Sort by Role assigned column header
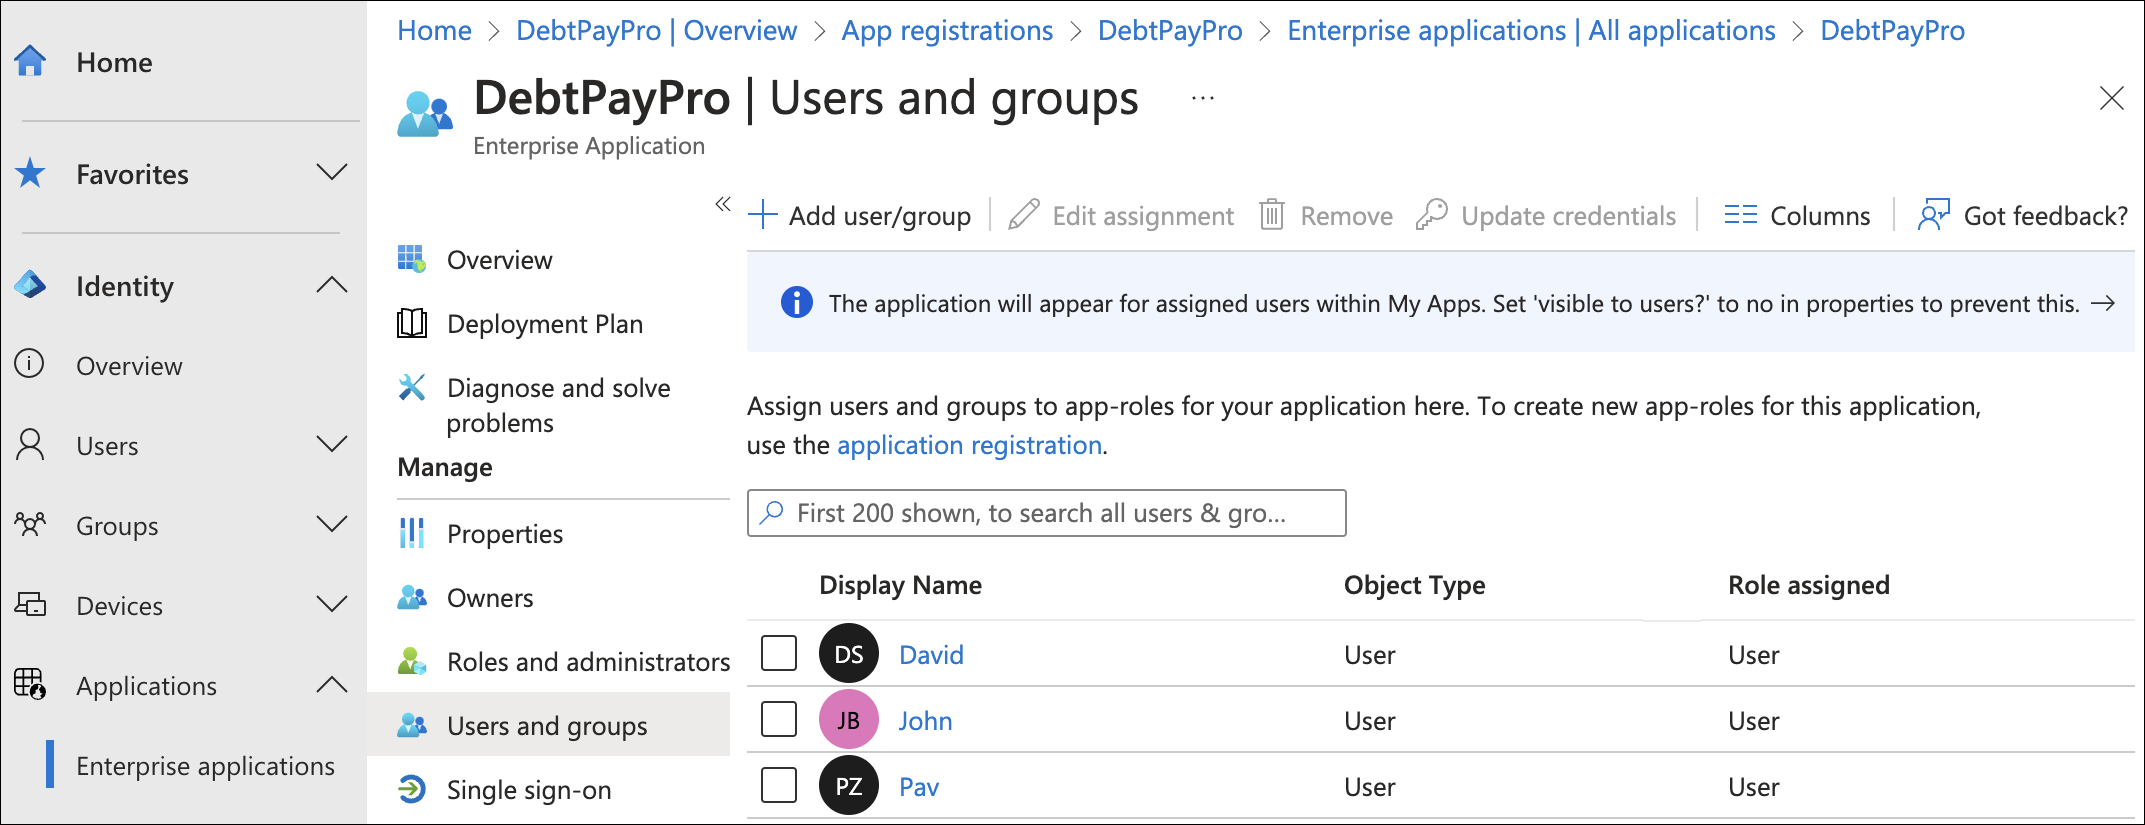2145x825 pixels. click(x=1808, y=585)
